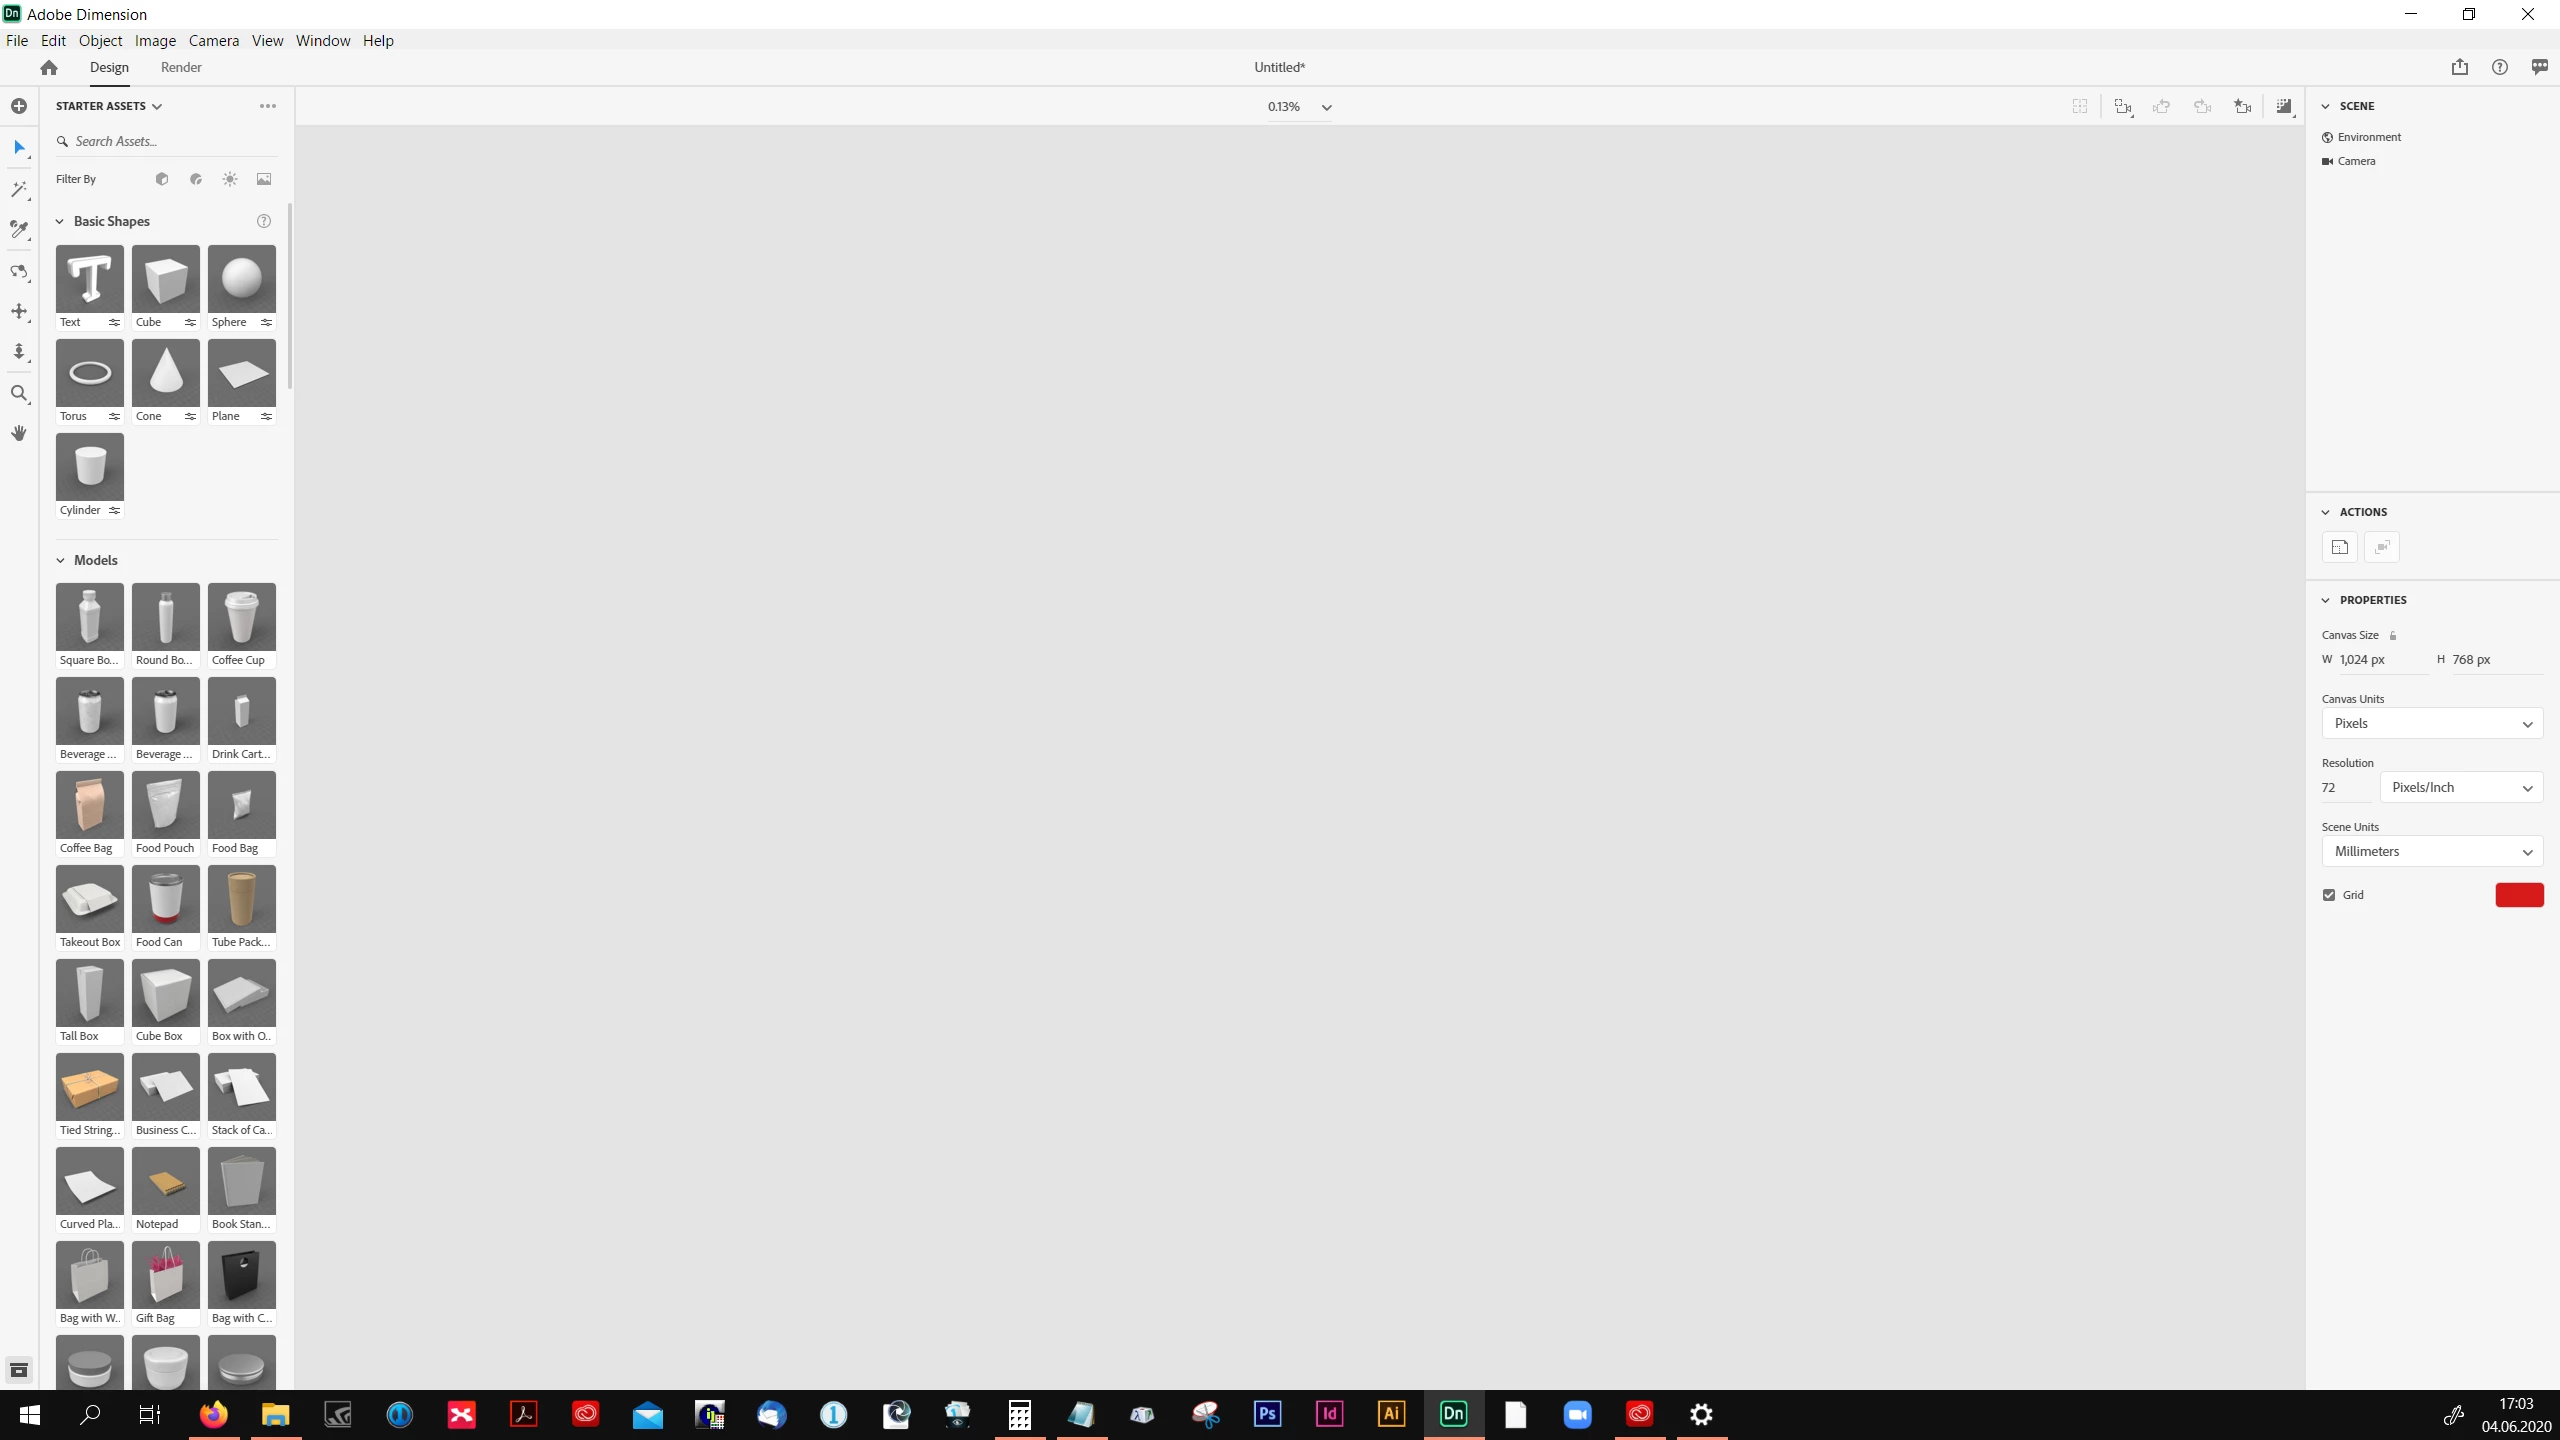Open the Scene Units Millimeters dropdown
Viewport: 2560px width, 1440px height.
click(x=2432, y=851)
